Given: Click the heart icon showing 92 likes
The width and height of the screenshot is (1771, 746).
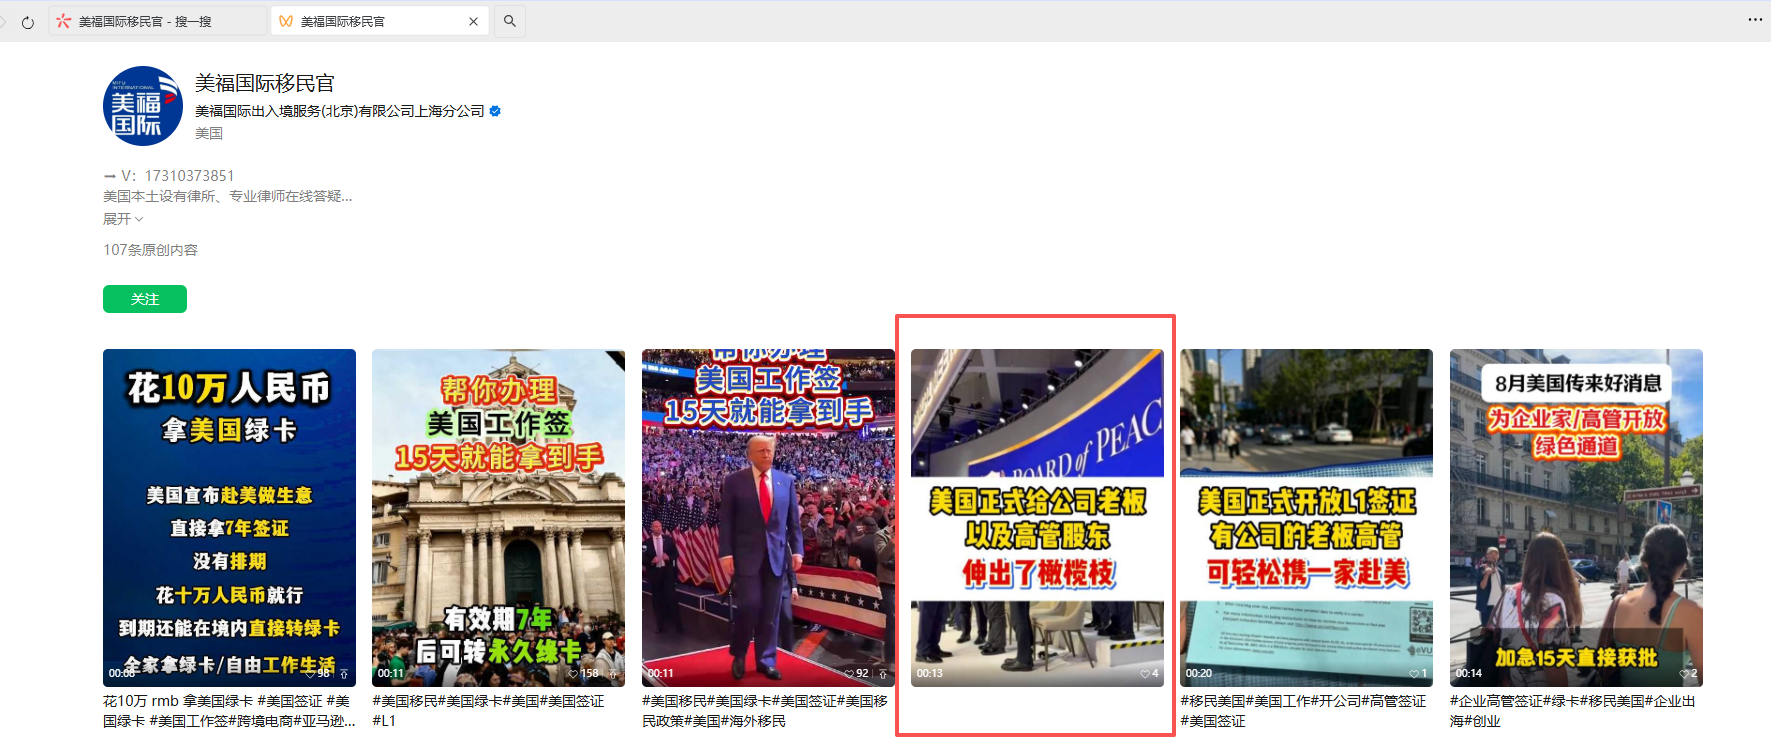Looking at the screenshot, I should click(849, 674).
